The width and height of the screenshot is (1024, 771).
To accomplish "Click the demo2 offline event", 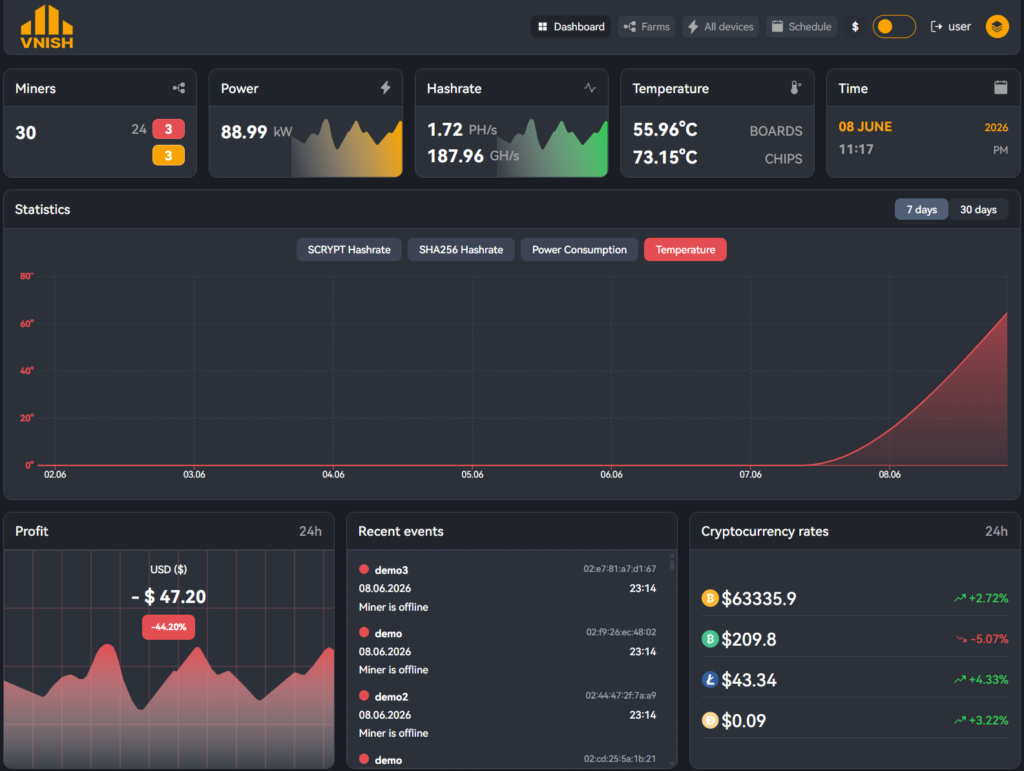I will click(507, 714).
